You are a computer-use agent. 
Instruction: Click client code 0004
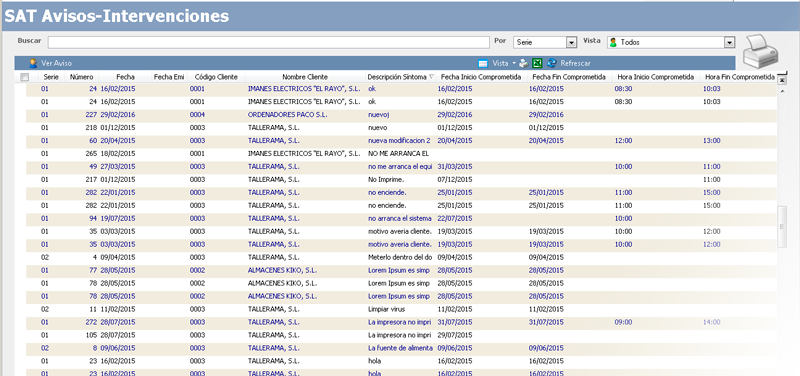tap(197, 115)
